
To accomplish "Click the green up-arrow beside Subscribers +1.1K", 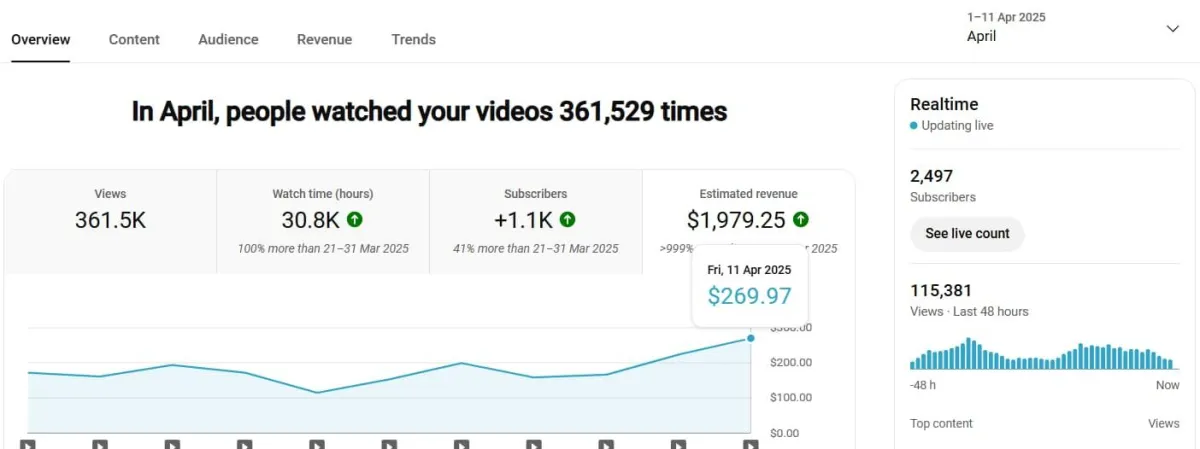I will (x=568, y=219).
